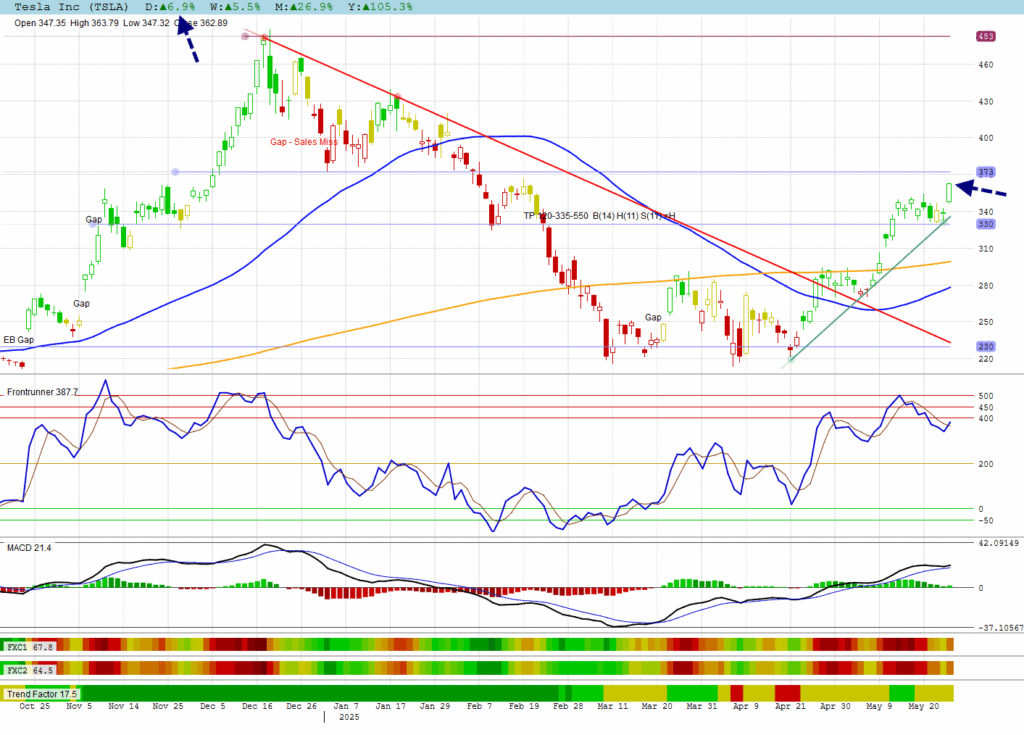Screen dimensions: 1024x735
Task: Click the 430 price axis label
Action: point(985,101)
